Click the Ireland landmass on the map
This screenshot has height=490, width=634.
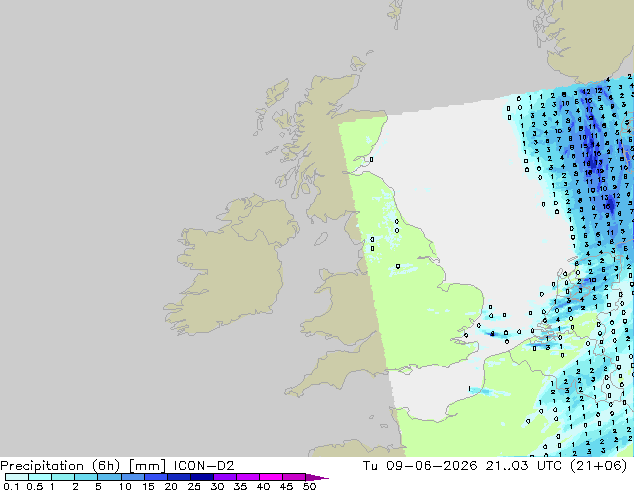coord(230,267)
